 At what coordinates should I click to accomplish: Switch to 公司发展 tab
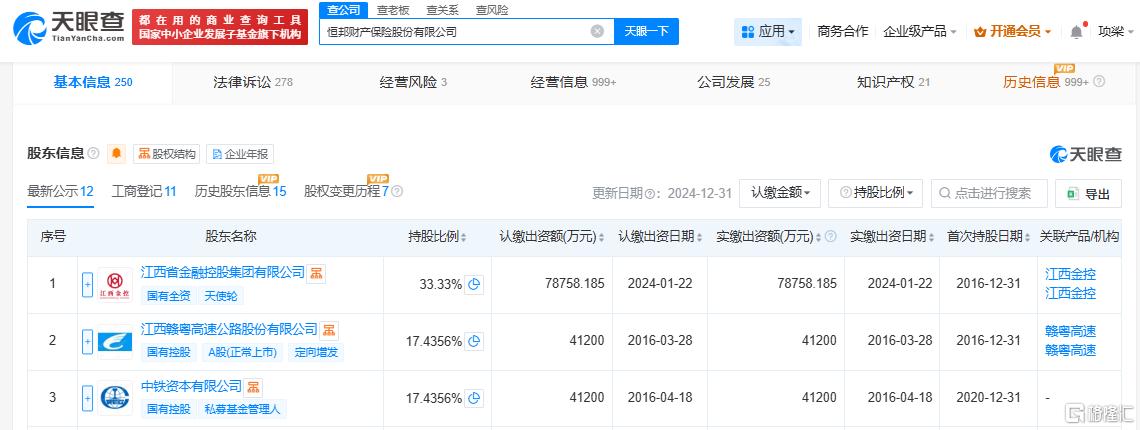click(x=734, y=82)
